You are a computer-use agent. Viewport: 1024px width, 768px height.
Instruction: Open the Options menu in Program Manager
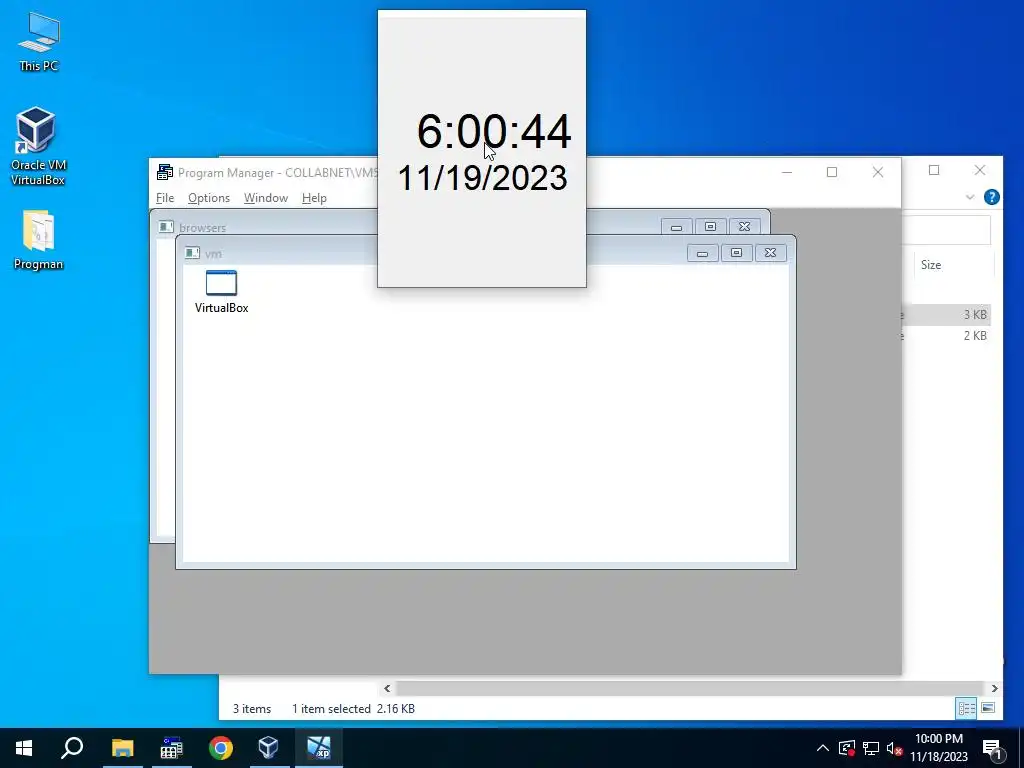pos(209,198)
